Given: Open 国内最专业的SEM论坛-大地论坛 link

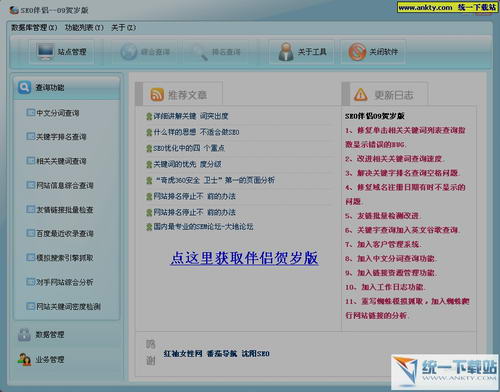Looking at the screenshot, I should [203, 227].
